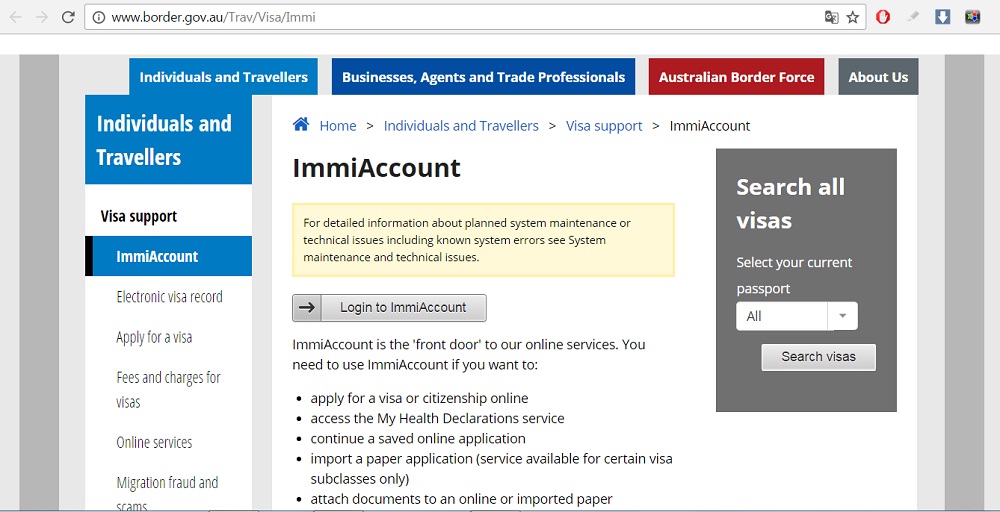The width and height of the screenshot is (1000, 512).
Task: Open Online services sidebar link
Action: 154,443
